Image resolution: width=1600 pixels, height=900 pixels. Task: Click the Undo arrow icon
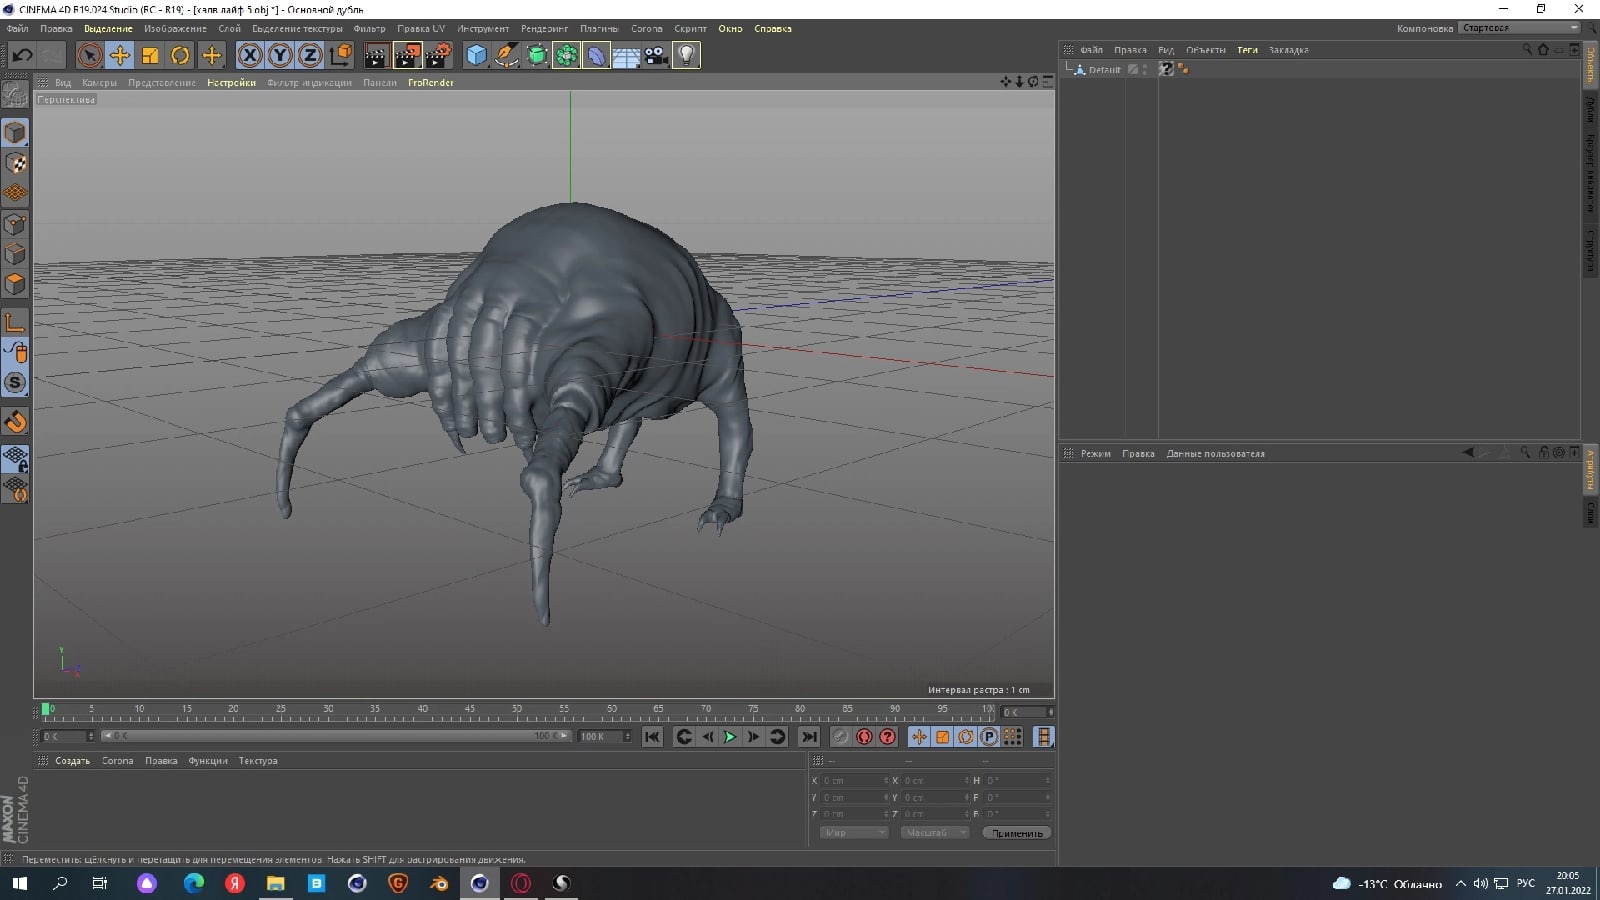pos(22,55)
